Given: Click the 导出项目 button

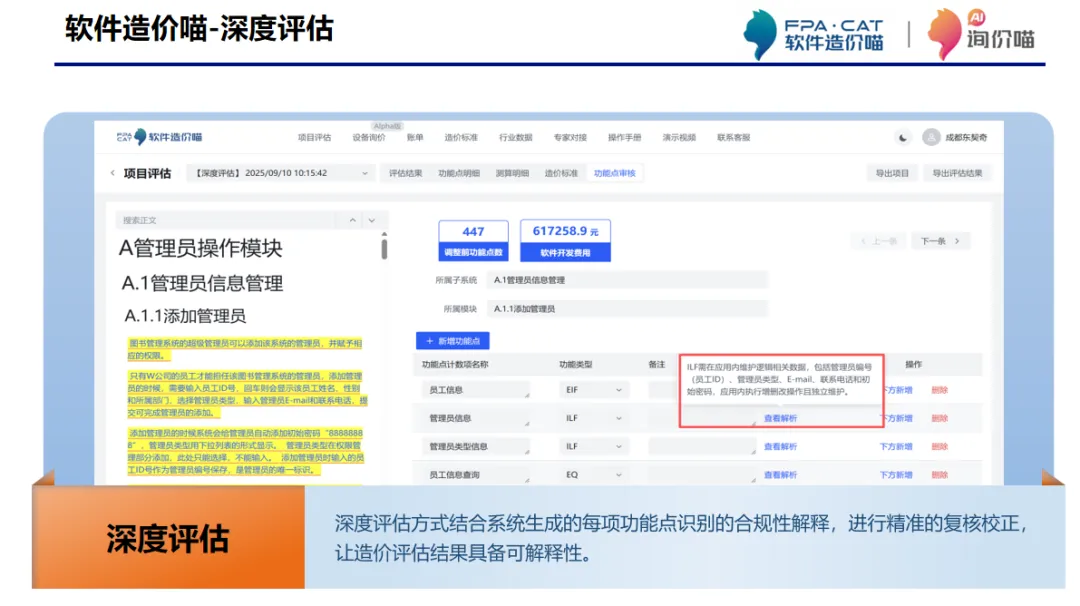Looking at the screenshot, I should (892, 174).
